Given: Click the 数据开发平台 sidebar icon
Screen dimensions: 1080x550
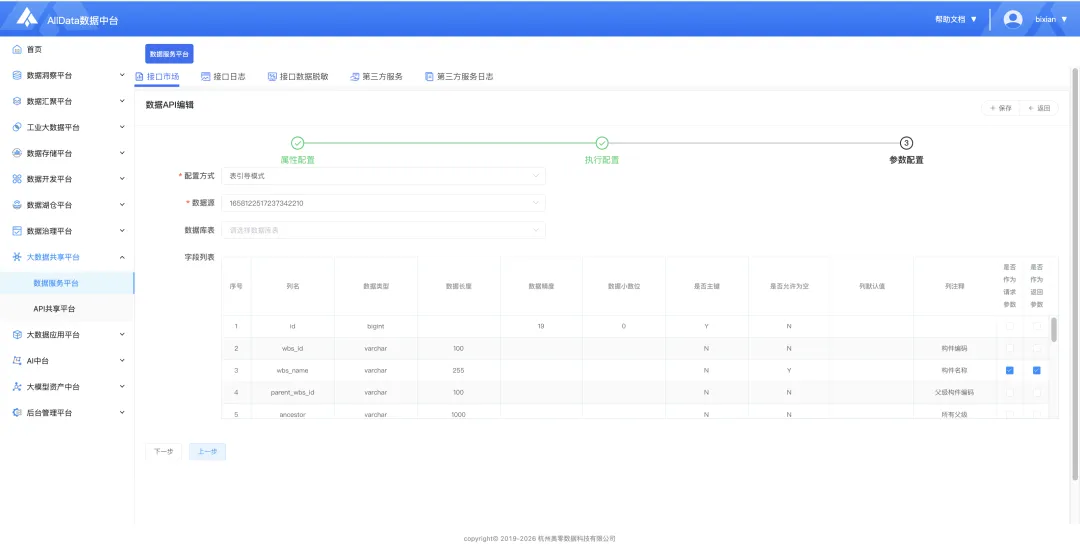Looking at the screenshot, I should [x=17, y=179].
